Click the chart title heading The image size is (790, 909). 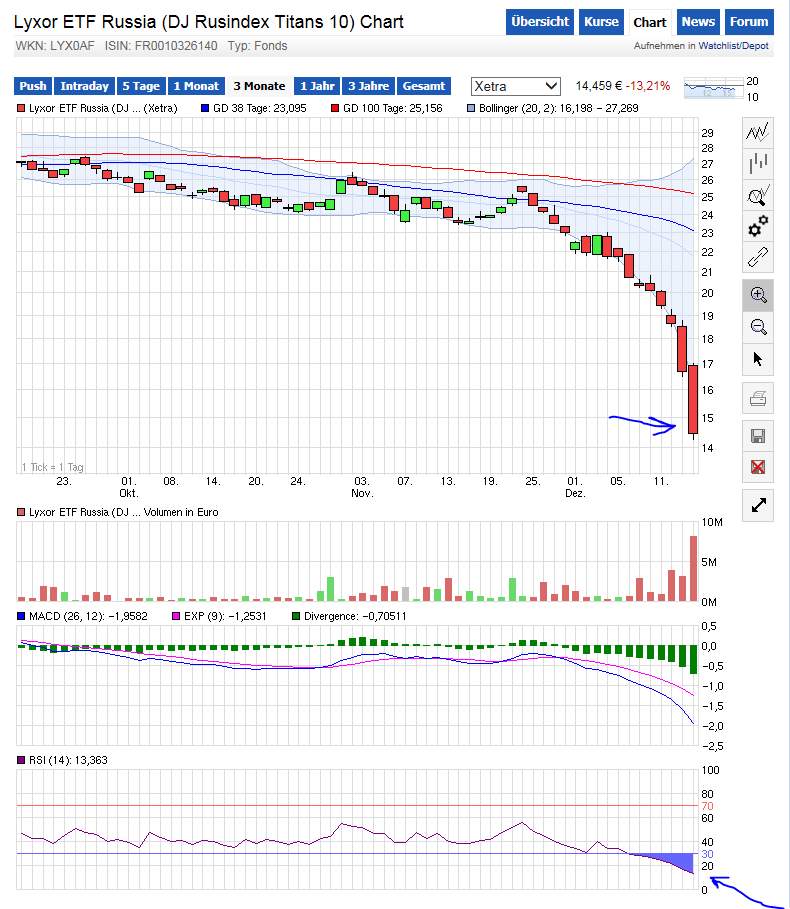pyautogui.click(x=209, y=22)
